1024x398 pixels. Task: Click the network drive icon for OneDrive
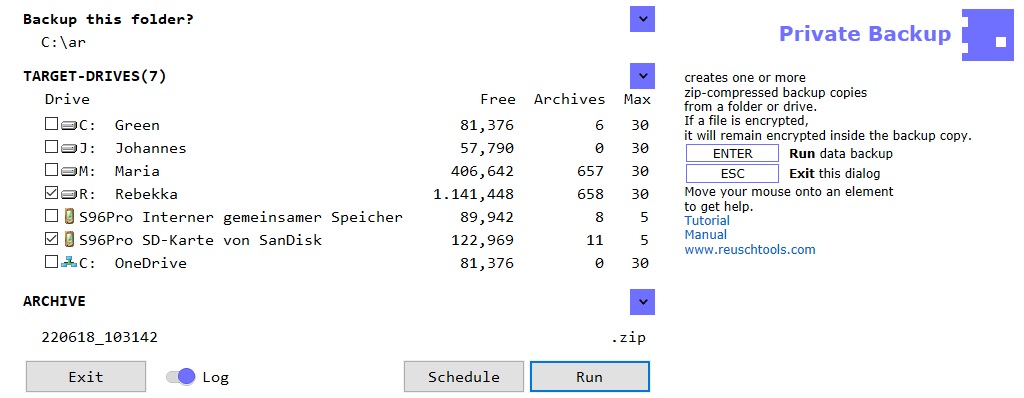[69, 263]
